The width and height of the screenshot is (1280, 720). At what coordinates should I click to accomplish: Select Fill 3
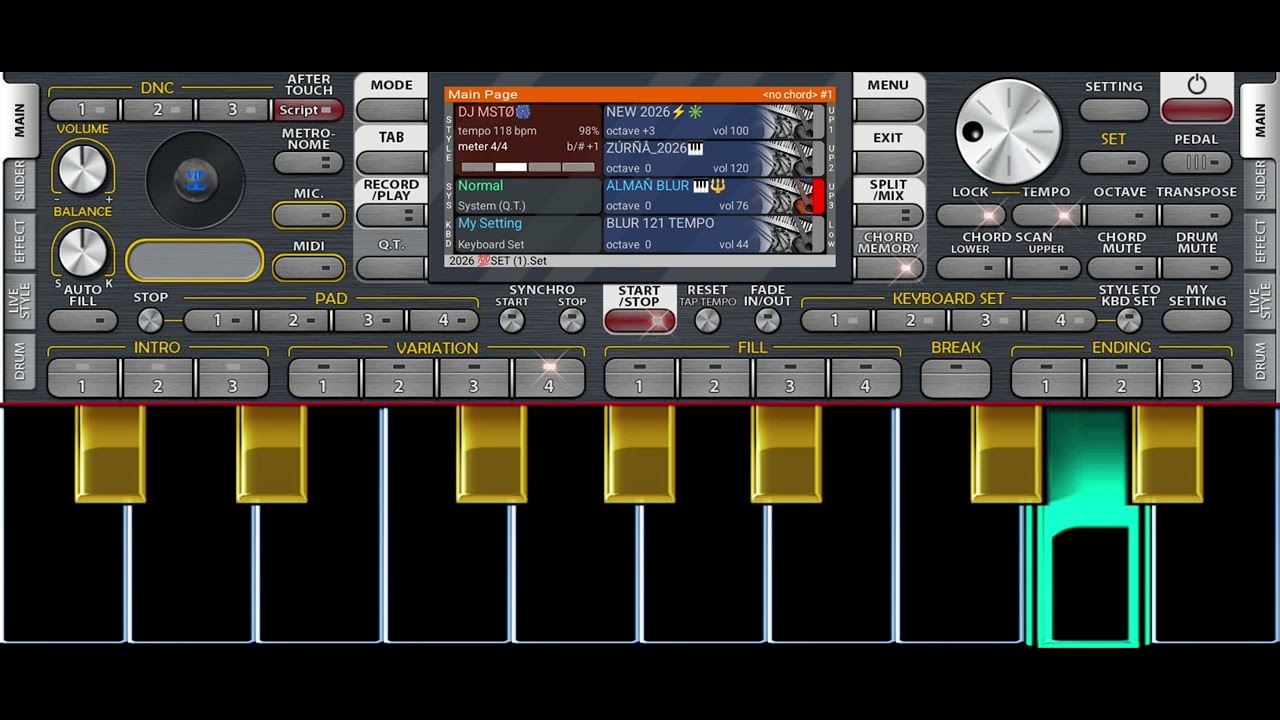(x=790, y=378)
